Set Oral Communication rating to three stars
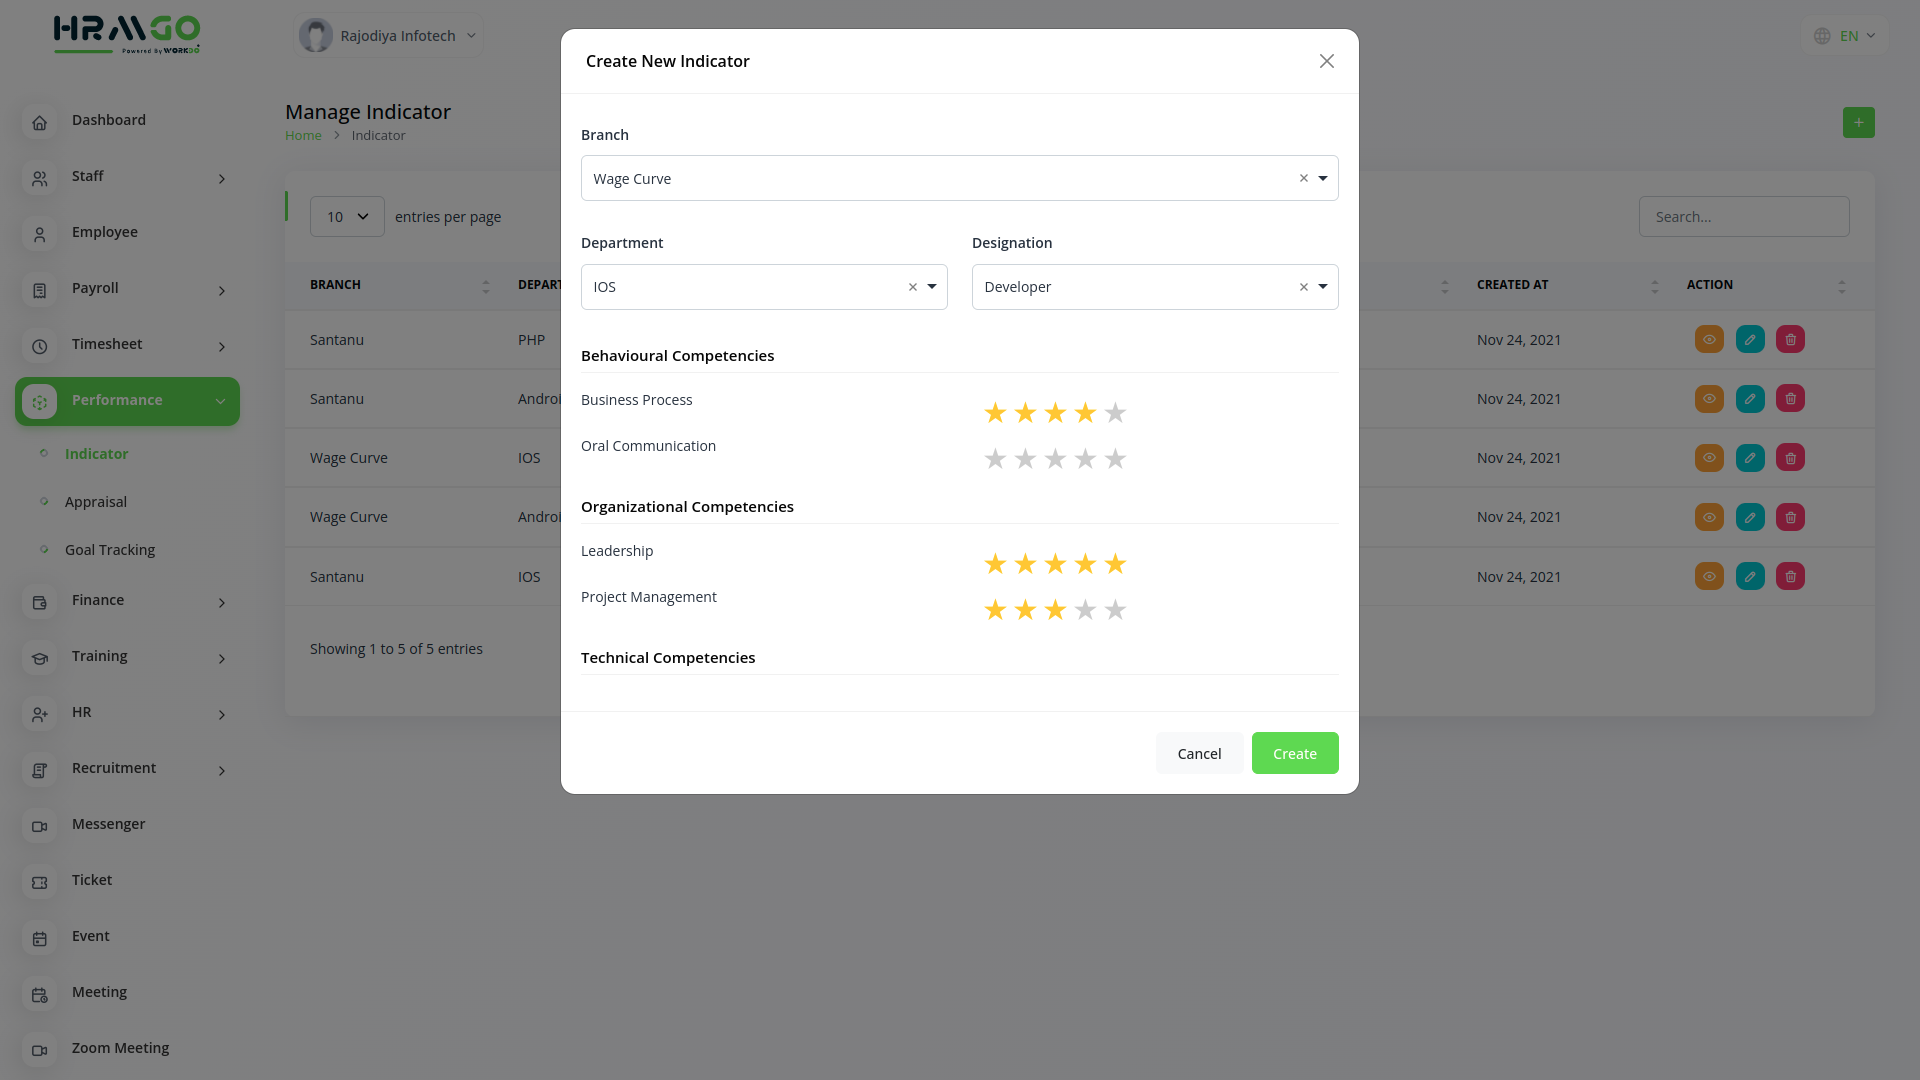This screenshot has width=1920, height=1080. pyautogui.click(x=1055, y=459)
